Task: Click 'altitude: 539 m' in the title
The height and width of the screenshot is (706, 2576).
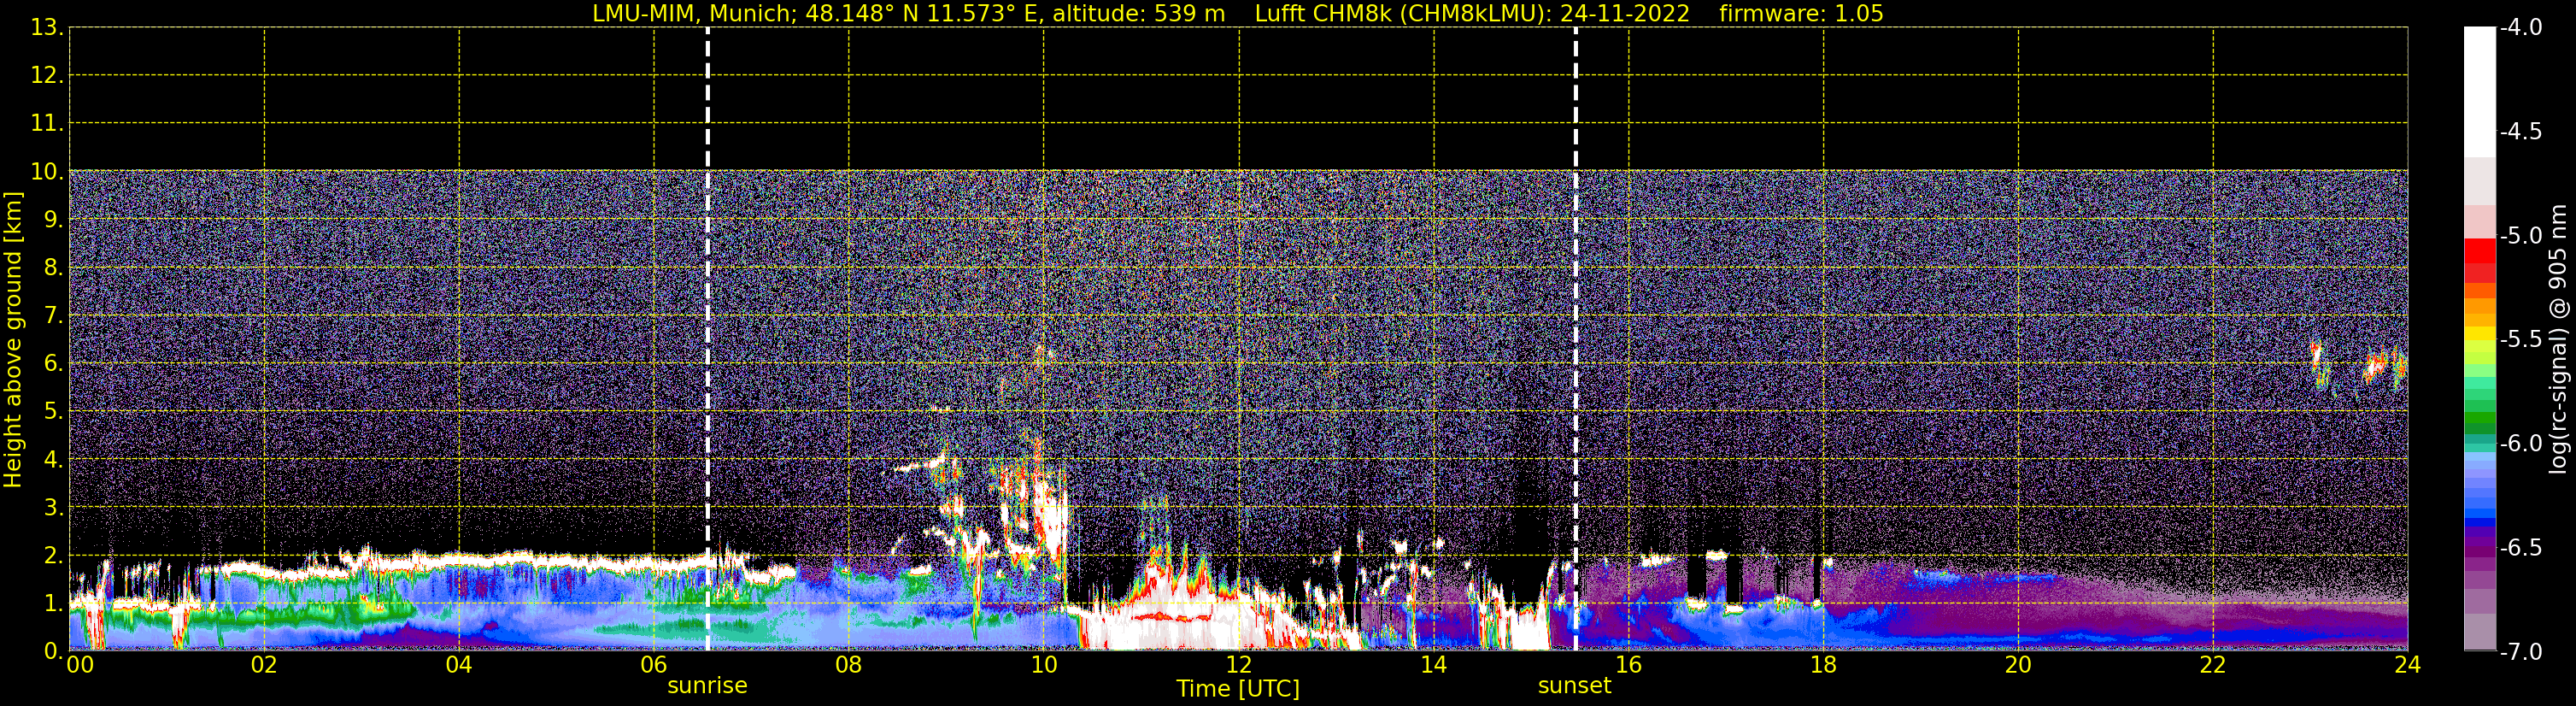Action: 1138,14
